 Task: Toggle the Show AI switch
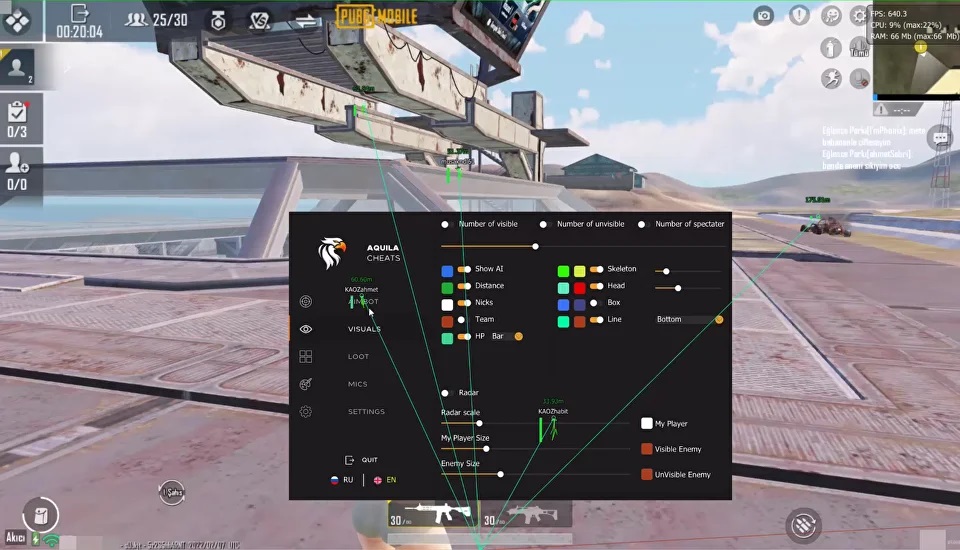click(464, 269)
